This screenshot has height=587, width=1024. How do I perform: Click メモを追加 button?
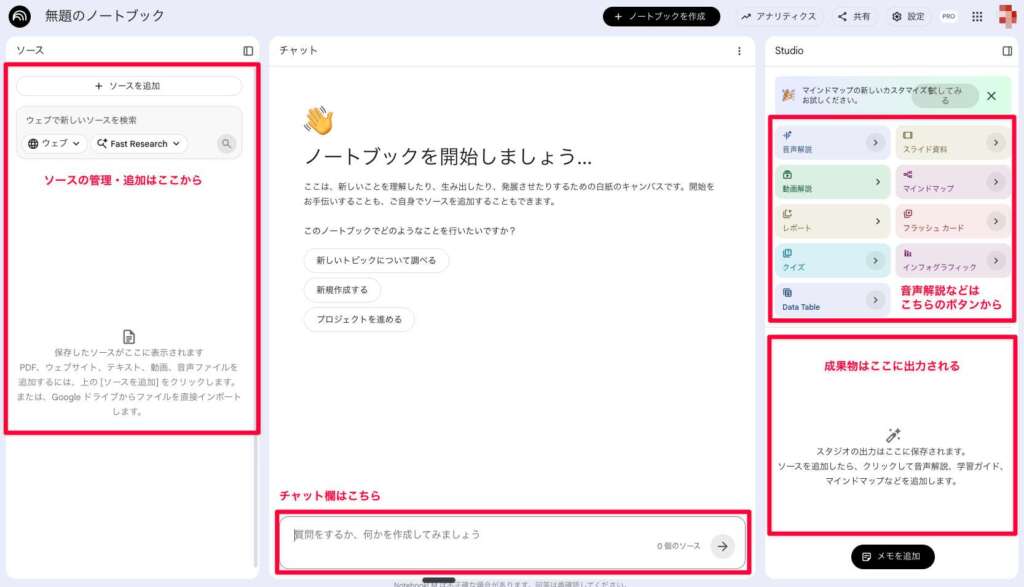tap(892, 556)
